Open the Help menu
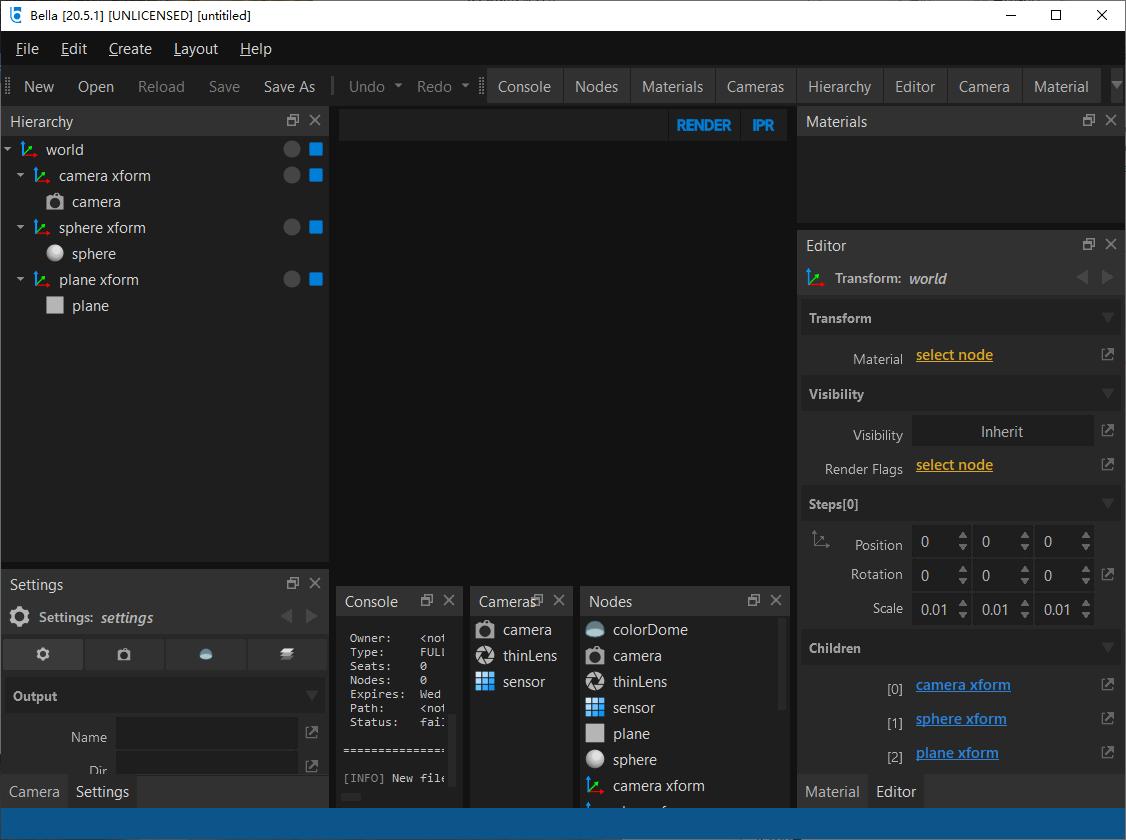 (256, 49)
